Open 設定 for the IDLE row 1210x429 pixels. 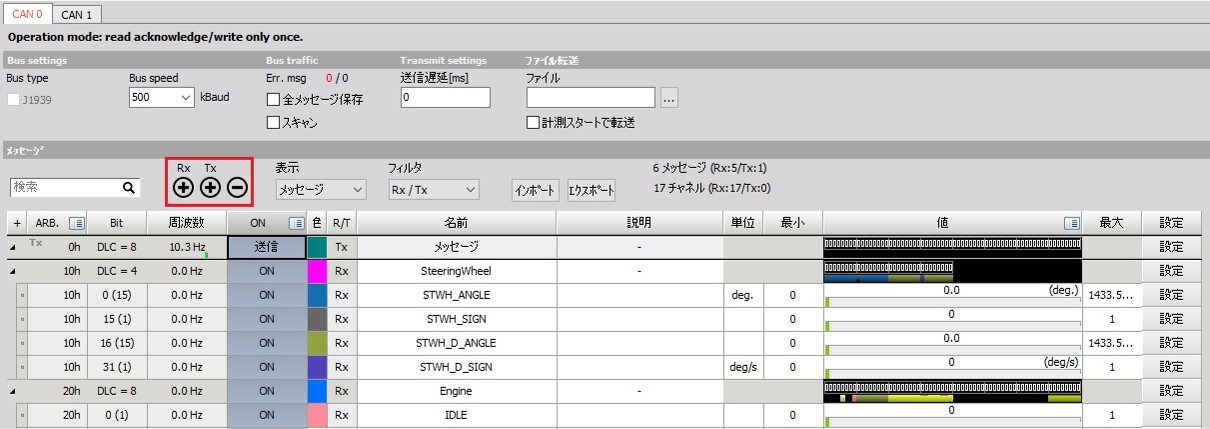[x=1170, y=415]
